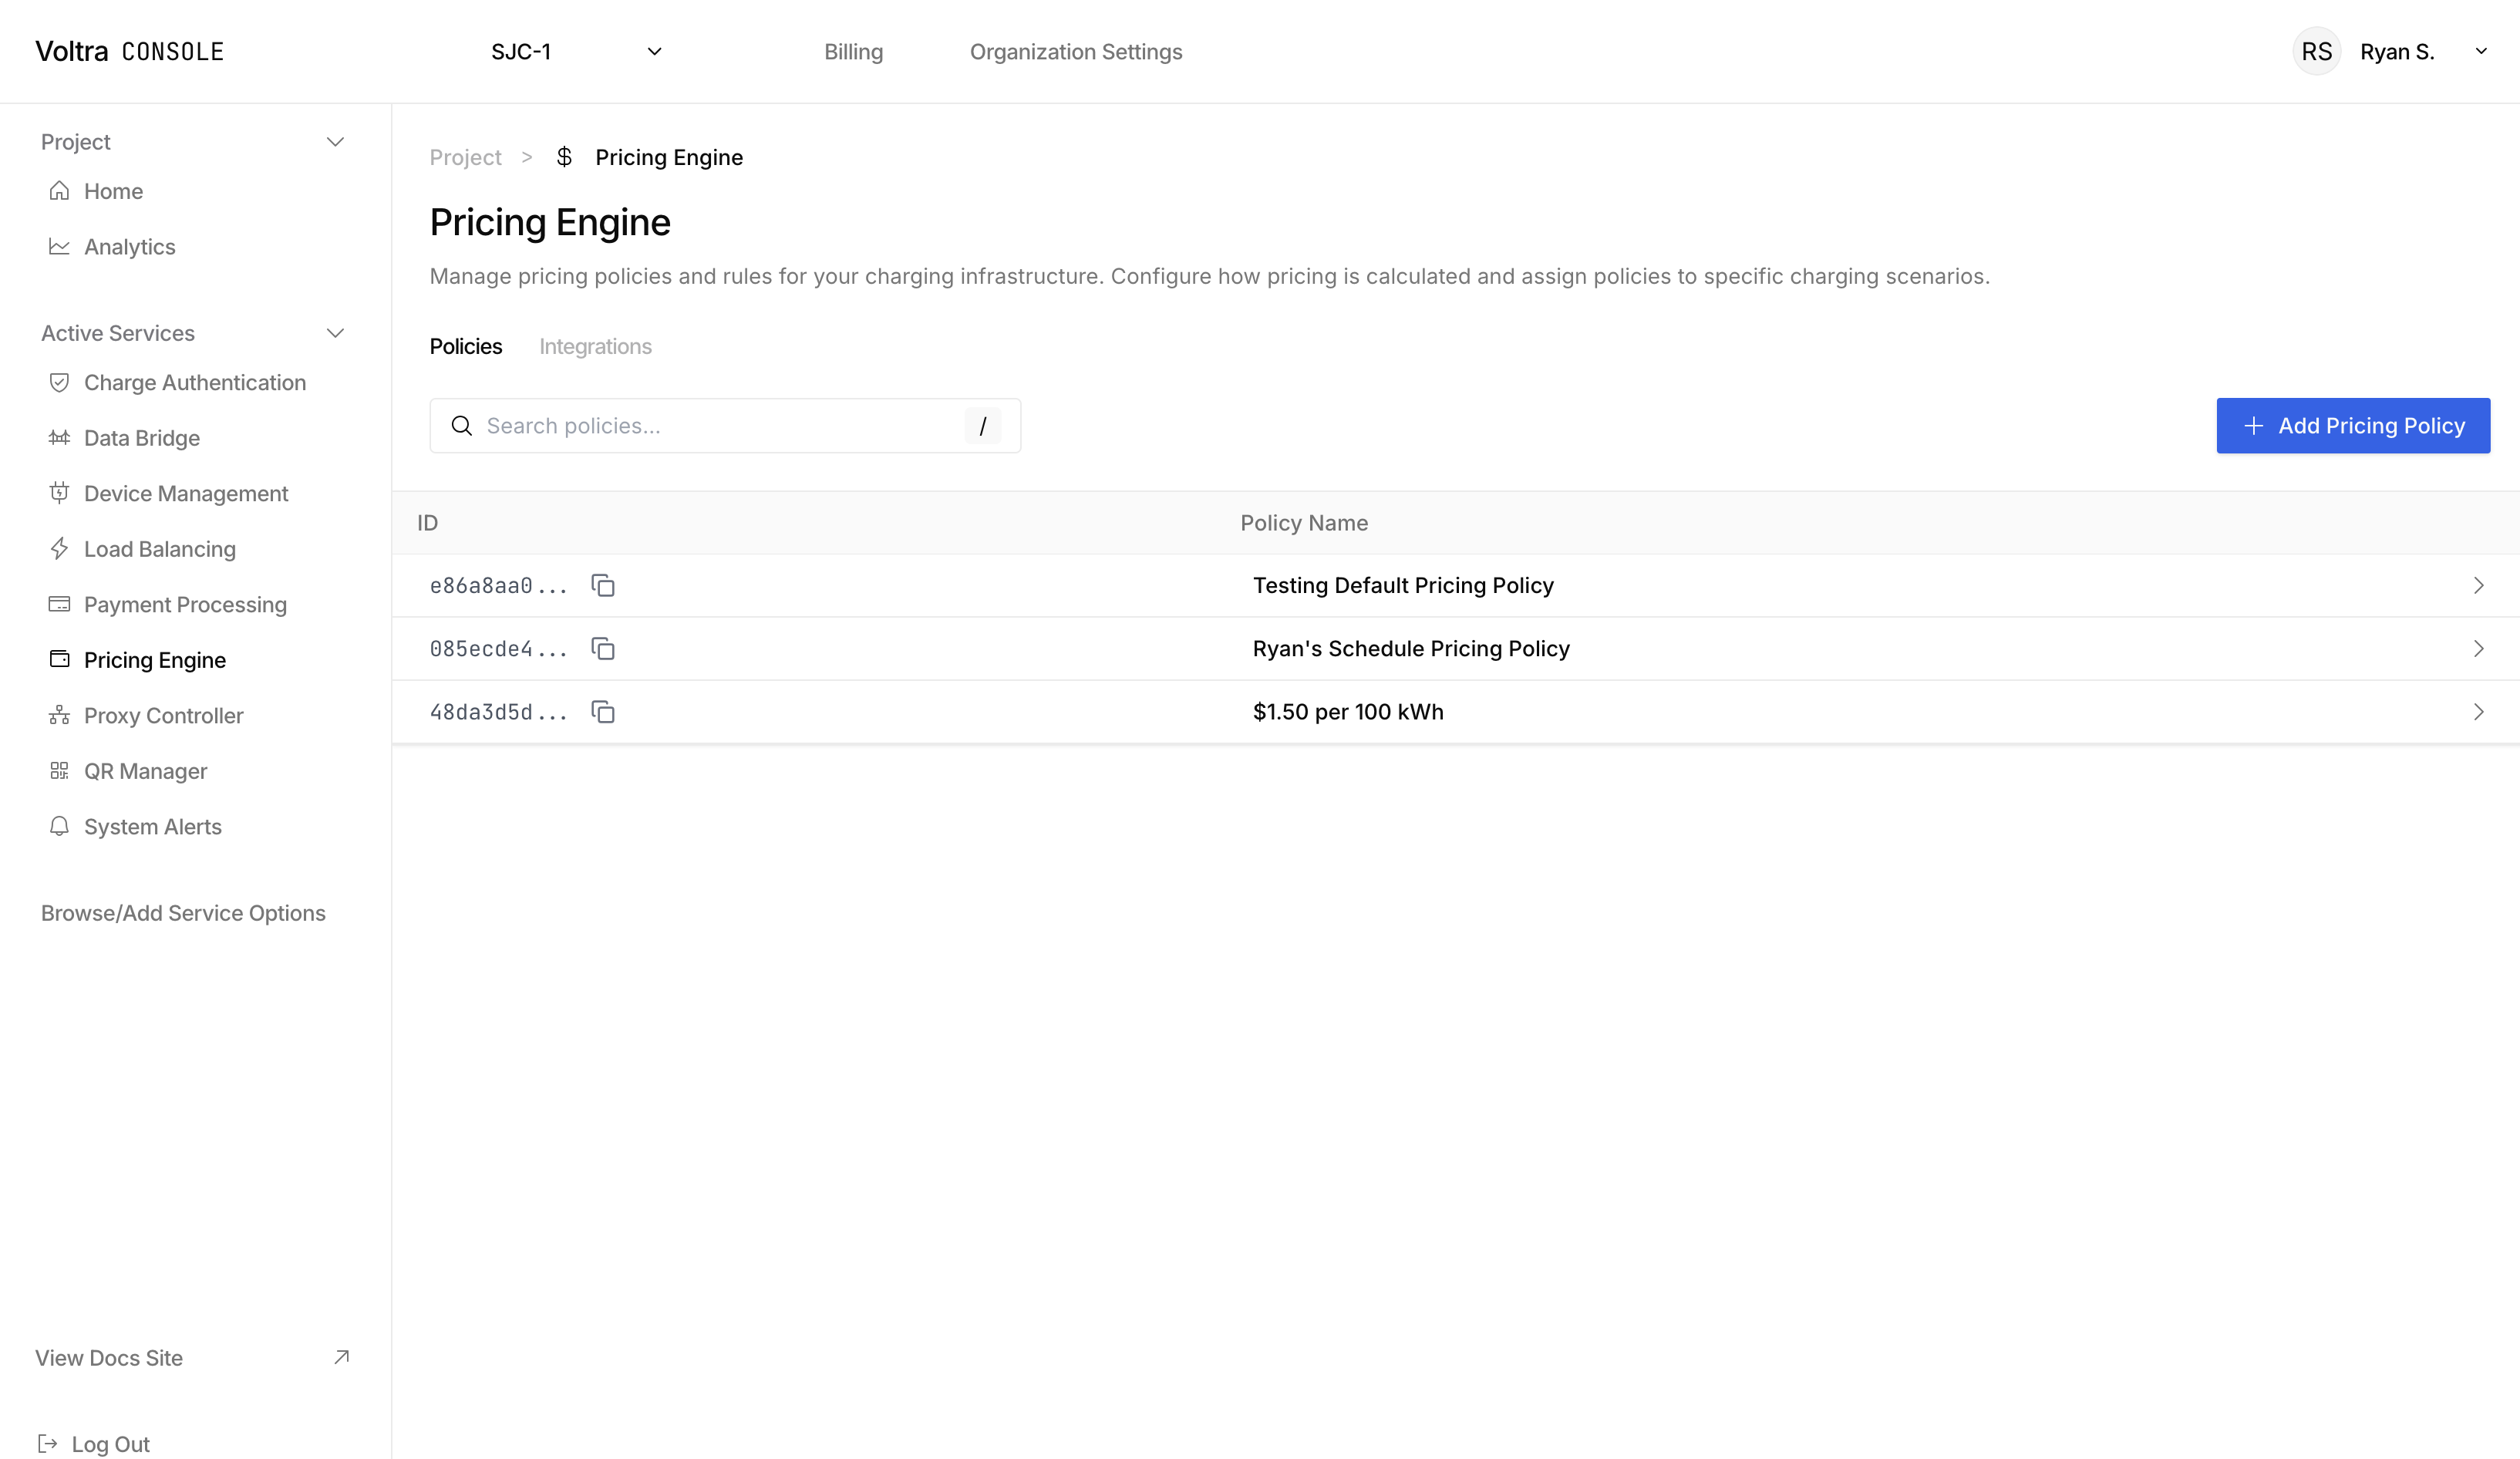Click the search magnifier in the policies search
The height and width of the screenshot is (1459, 2520).
[x=462, y=425]
